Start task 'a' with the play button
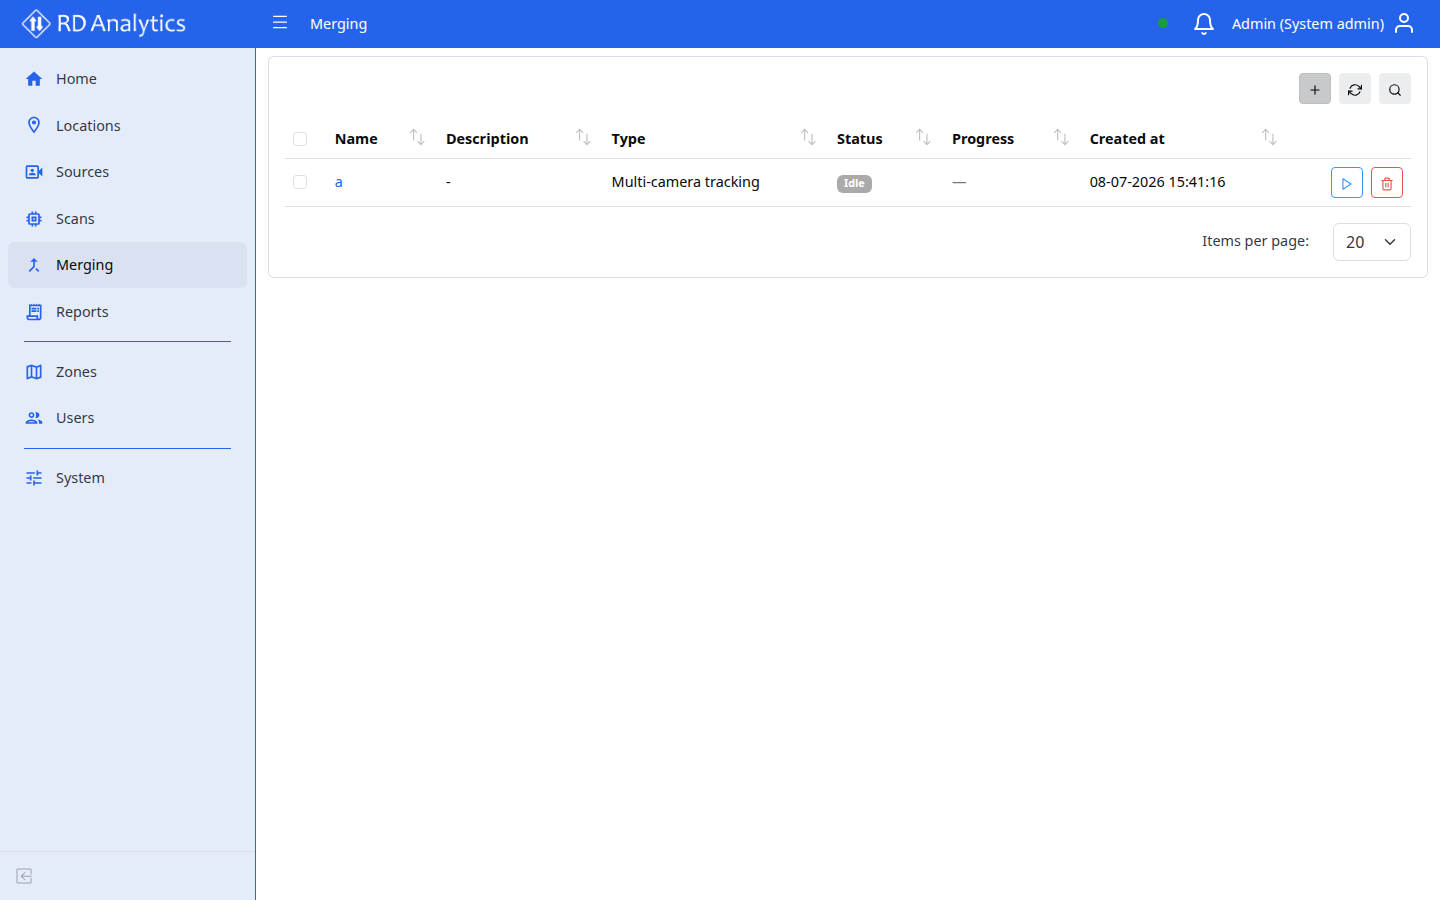1440x900 pixels. click(x=1347, y=183)
